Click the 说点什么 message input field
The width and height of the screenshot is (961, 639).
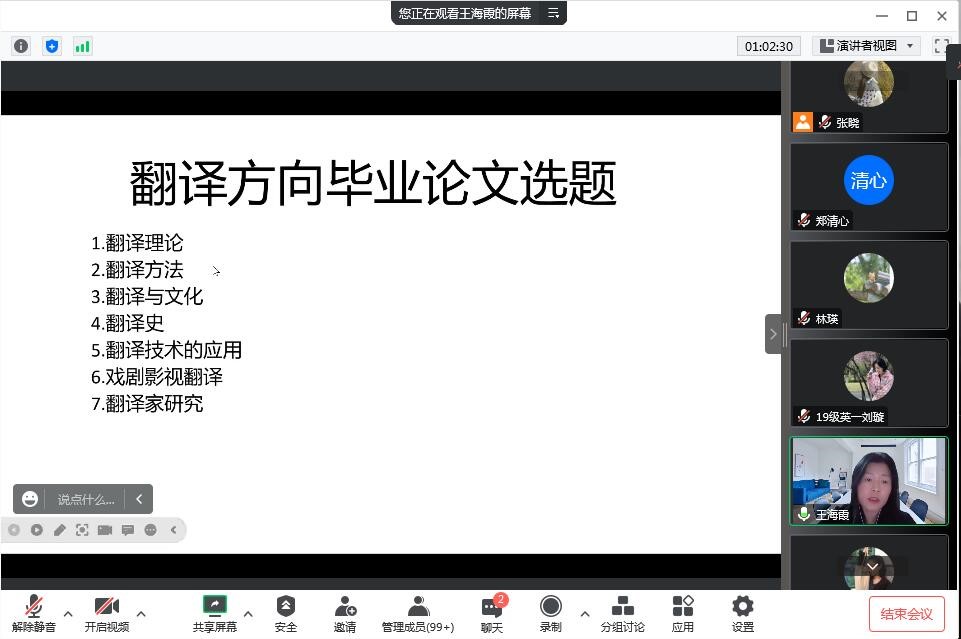tap(86, 499)
